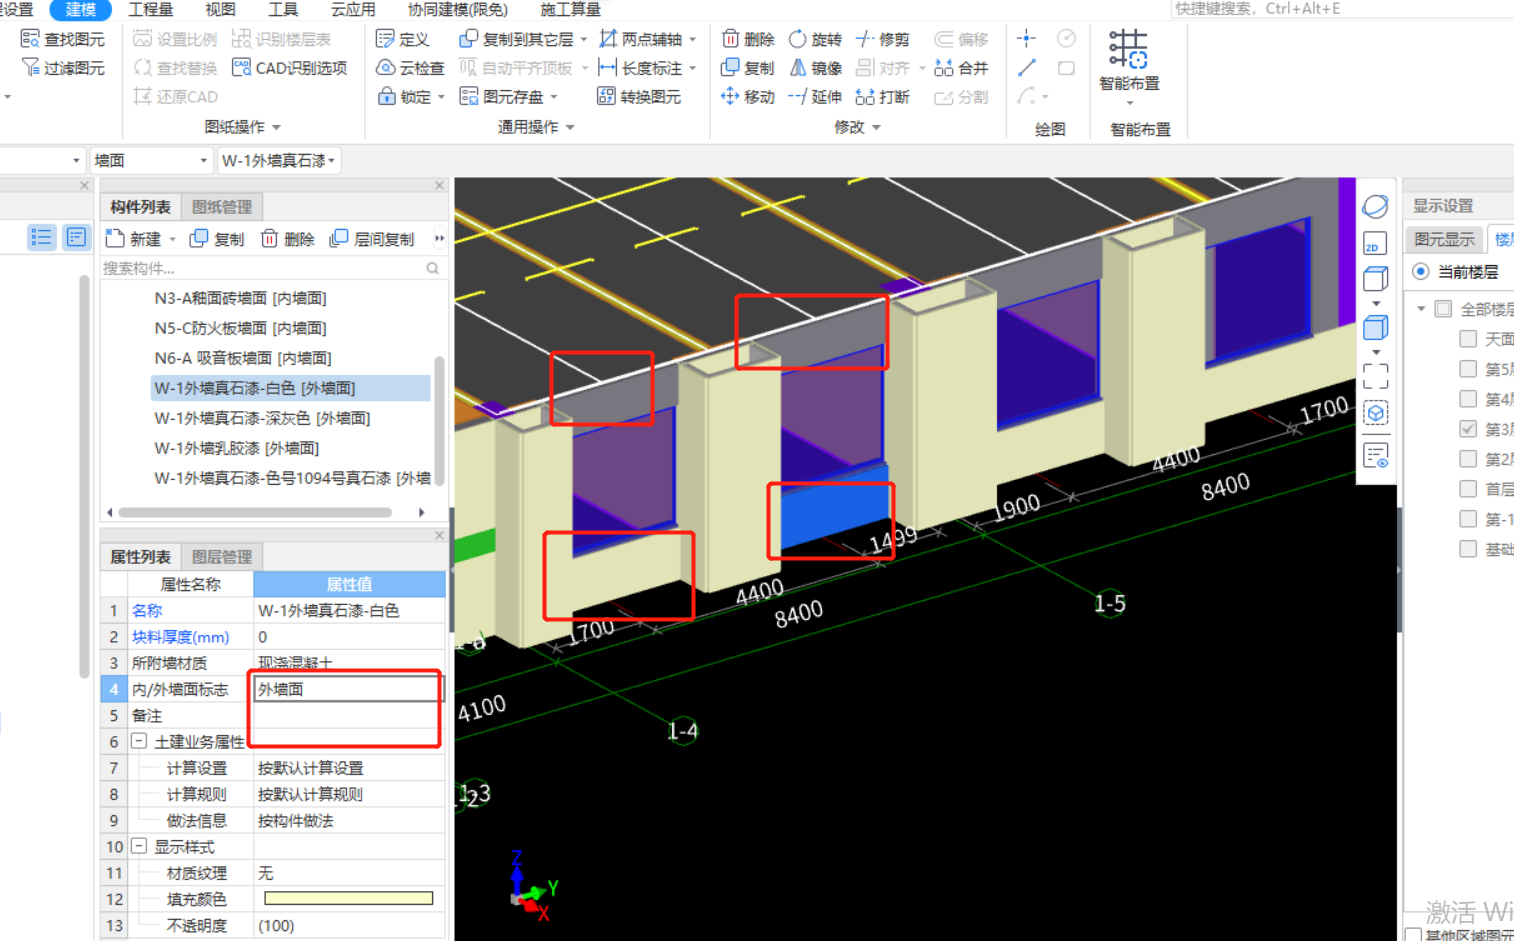The image size is (1514, 941).
Task: Collapse the 显示样式 property group
Action: pyautogui.click(x=139, y=846)
